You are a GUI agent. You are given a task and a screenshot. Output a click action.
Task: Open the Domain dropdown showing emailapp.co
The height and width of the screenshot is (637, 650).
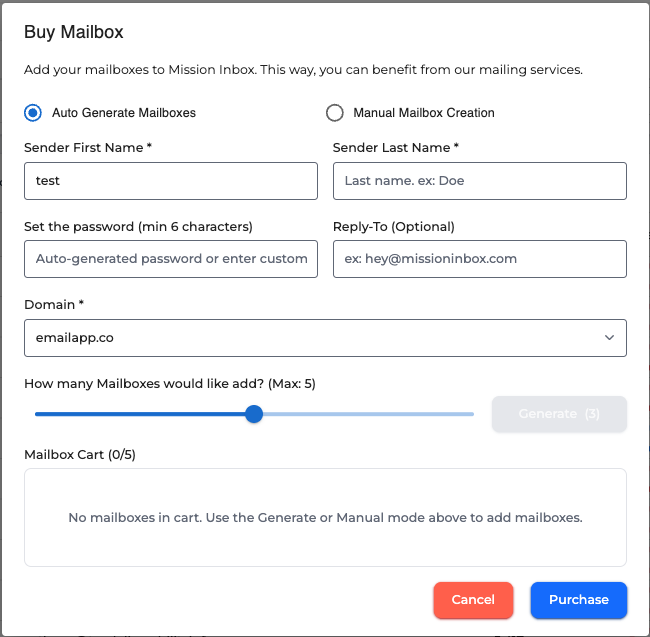(x=310, y=338)
